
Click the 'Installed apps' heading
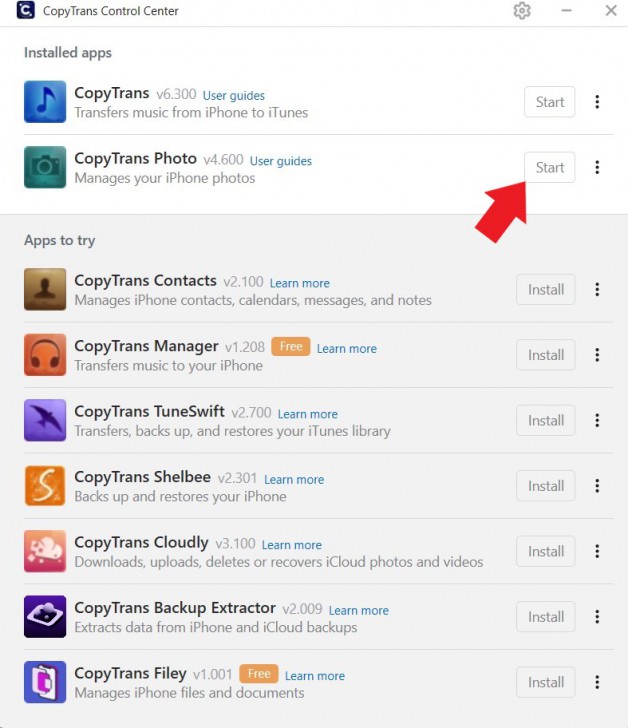pos(68,52)
